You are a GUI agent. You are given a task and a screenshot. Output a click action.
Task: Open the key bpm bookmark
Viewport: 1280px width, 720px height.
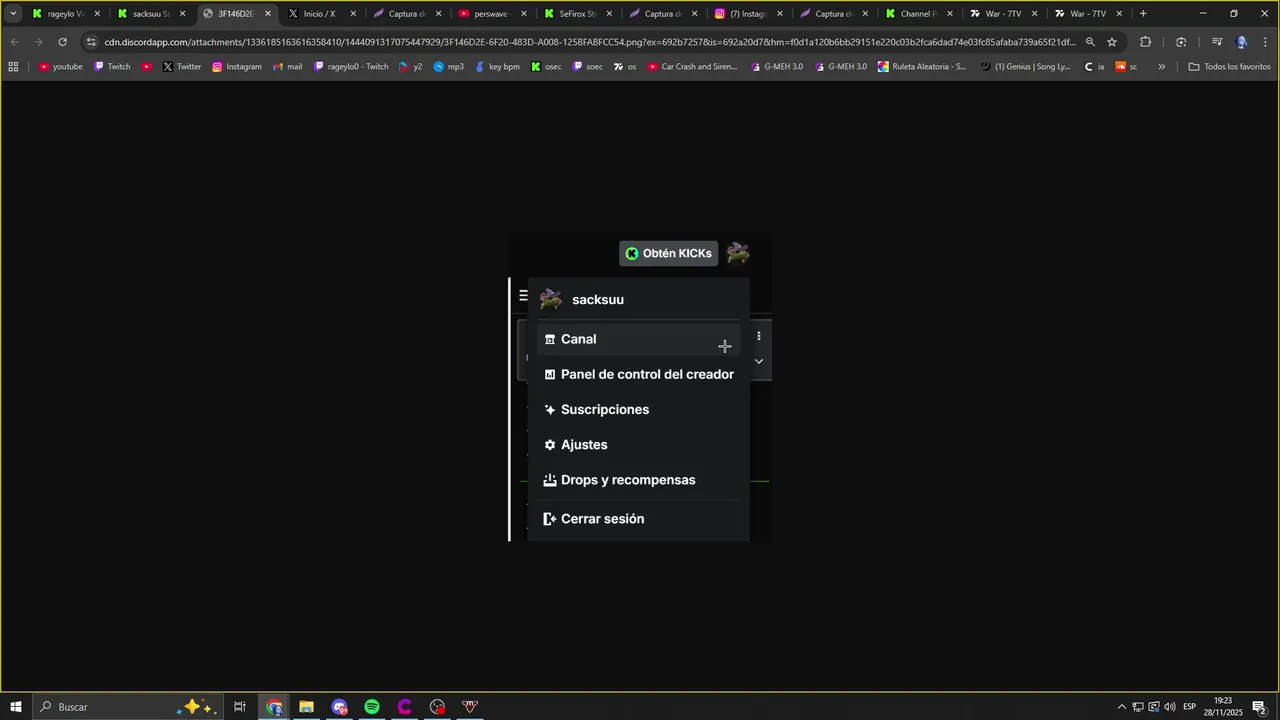tap(497, 67)
